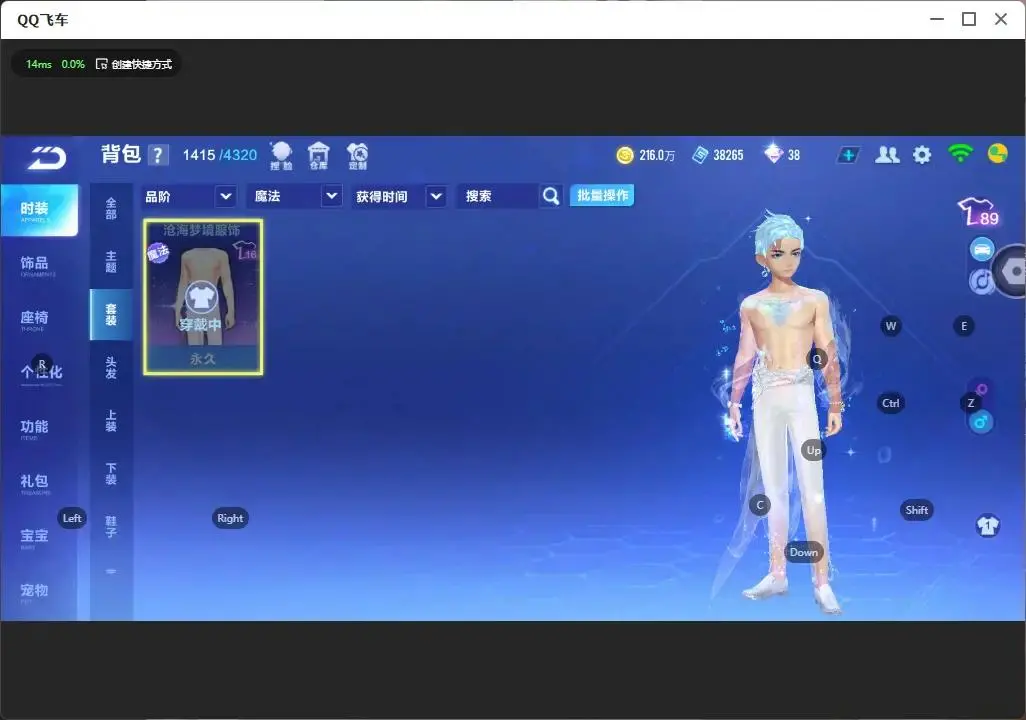Screen dimensions: 1026x720
Task: Switch to the 个性化 tab
Action: pos(39,374)
